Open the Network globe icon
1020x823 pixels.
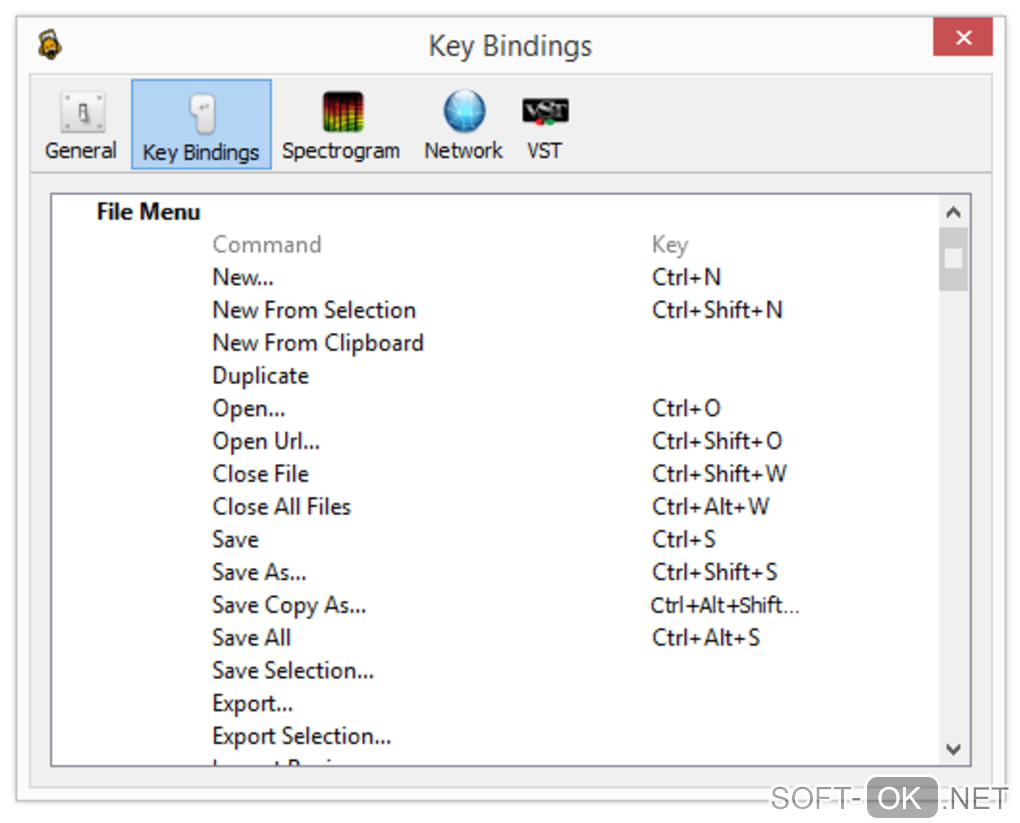tap(464, 112)
